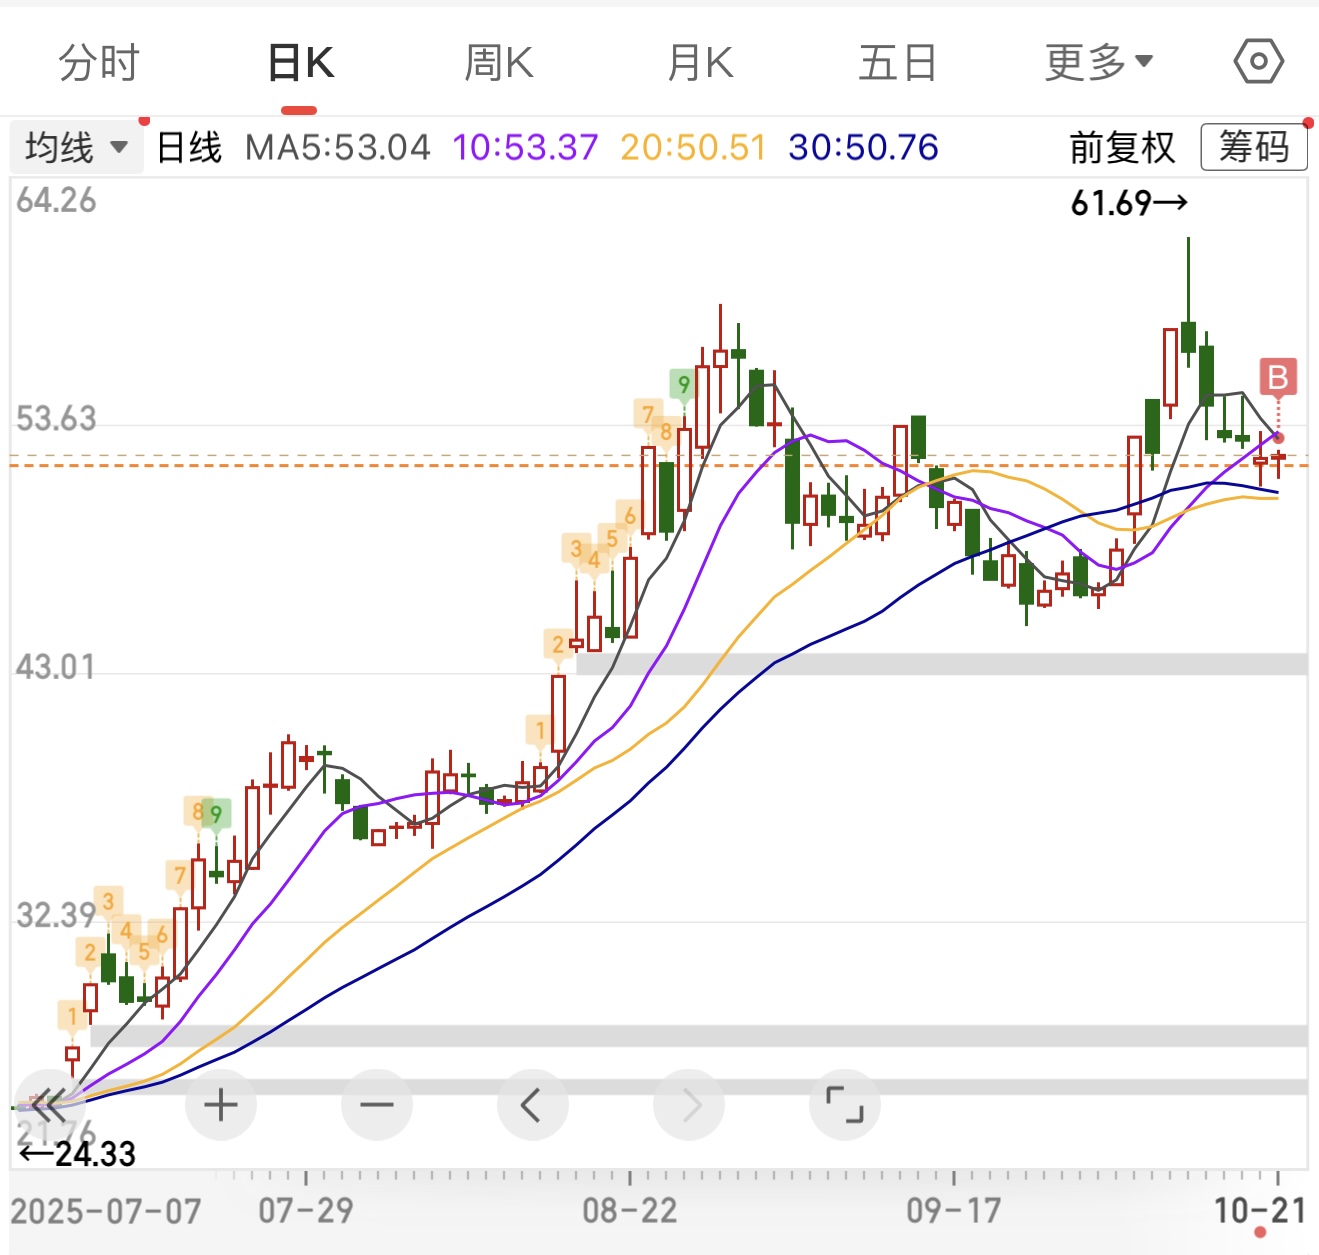Enter fullscreen chart view

tap(845, 1105)
